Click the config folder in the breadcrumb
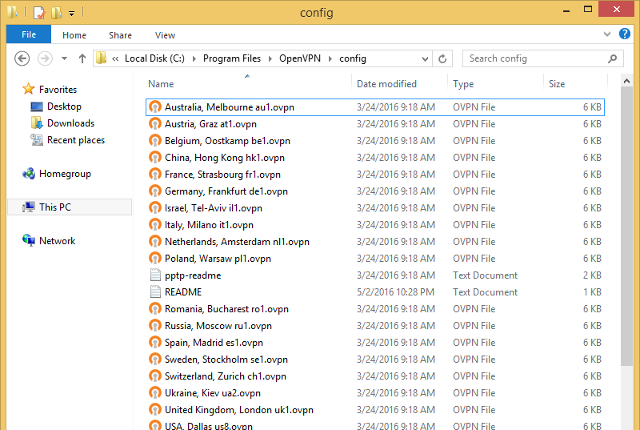This screenshot has height=430, width=640. click(353, 59)
